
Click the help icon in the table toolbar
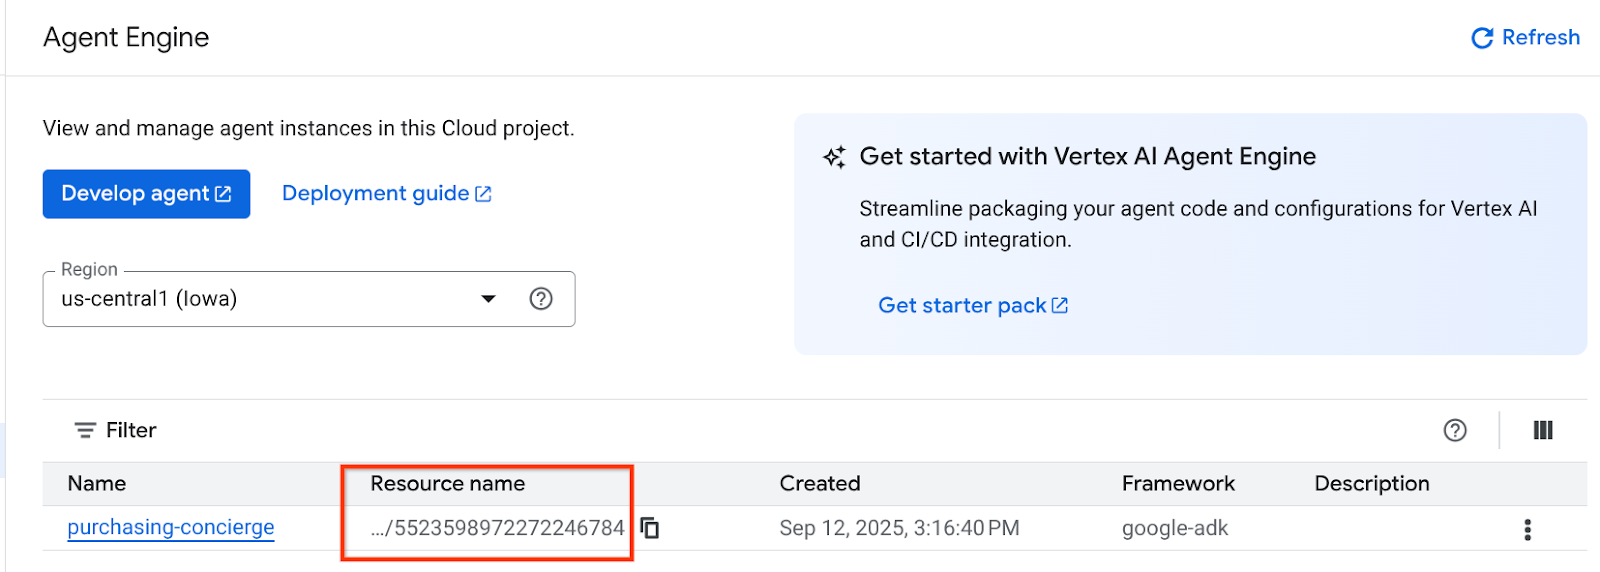click(x=1455, y=430)
